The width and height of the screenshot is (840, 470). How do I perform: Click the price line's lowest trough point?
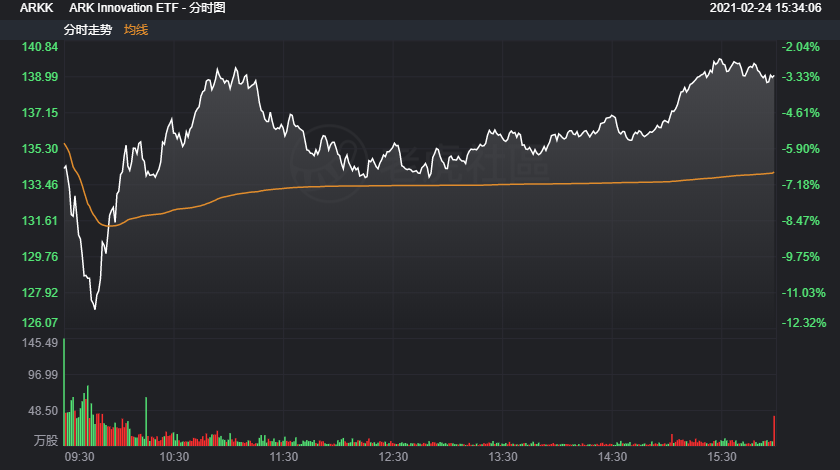tap(95, 309)
